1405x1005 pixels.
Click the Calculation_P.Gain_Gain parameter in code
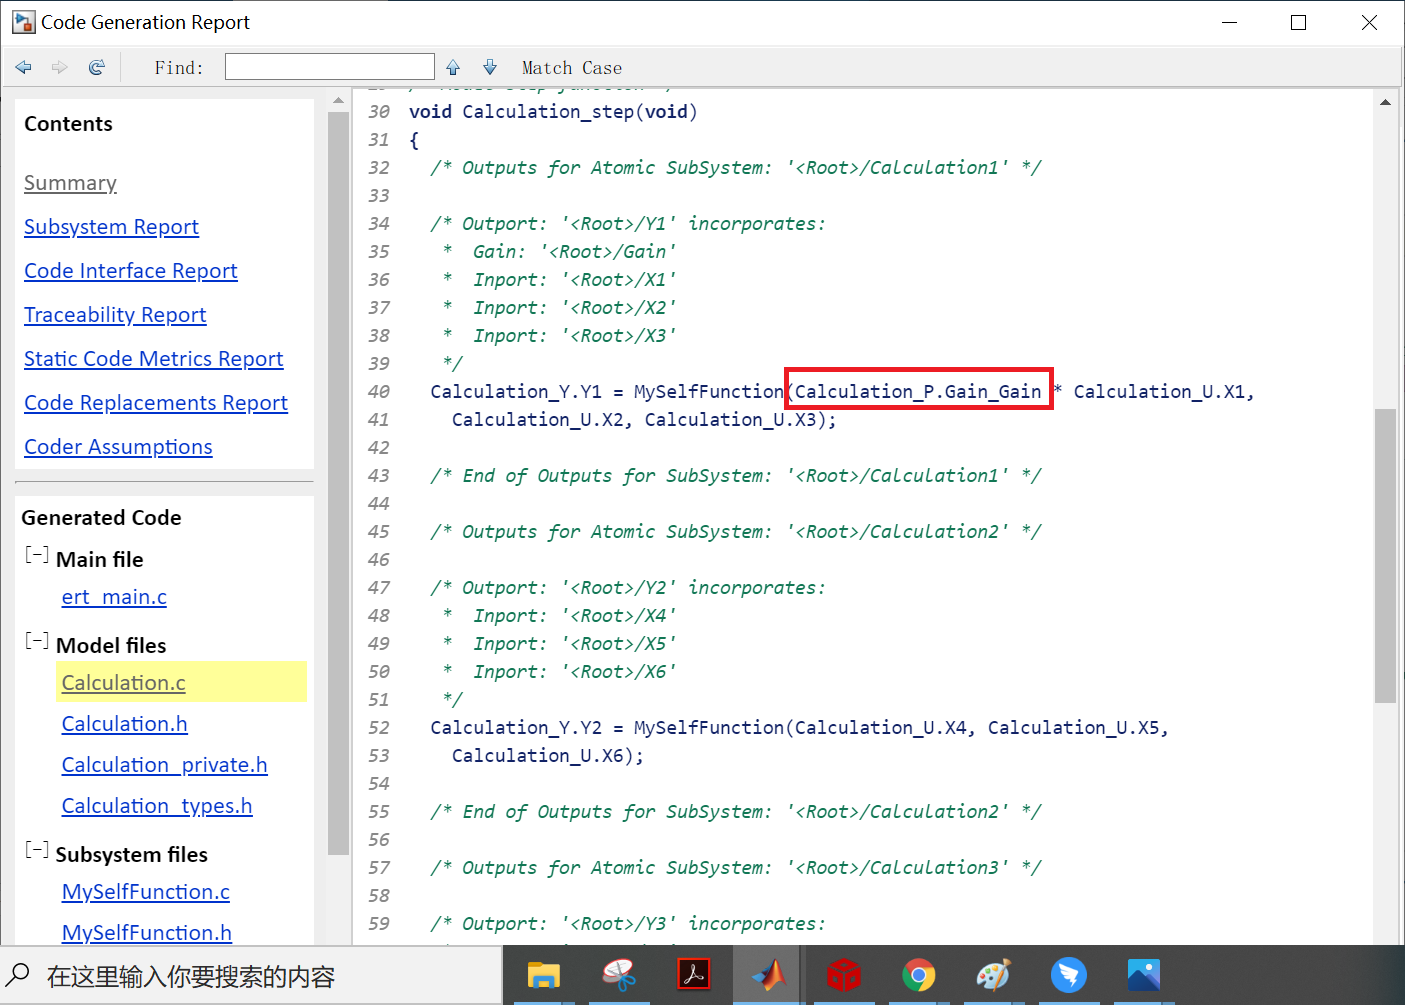click(918, 391)
